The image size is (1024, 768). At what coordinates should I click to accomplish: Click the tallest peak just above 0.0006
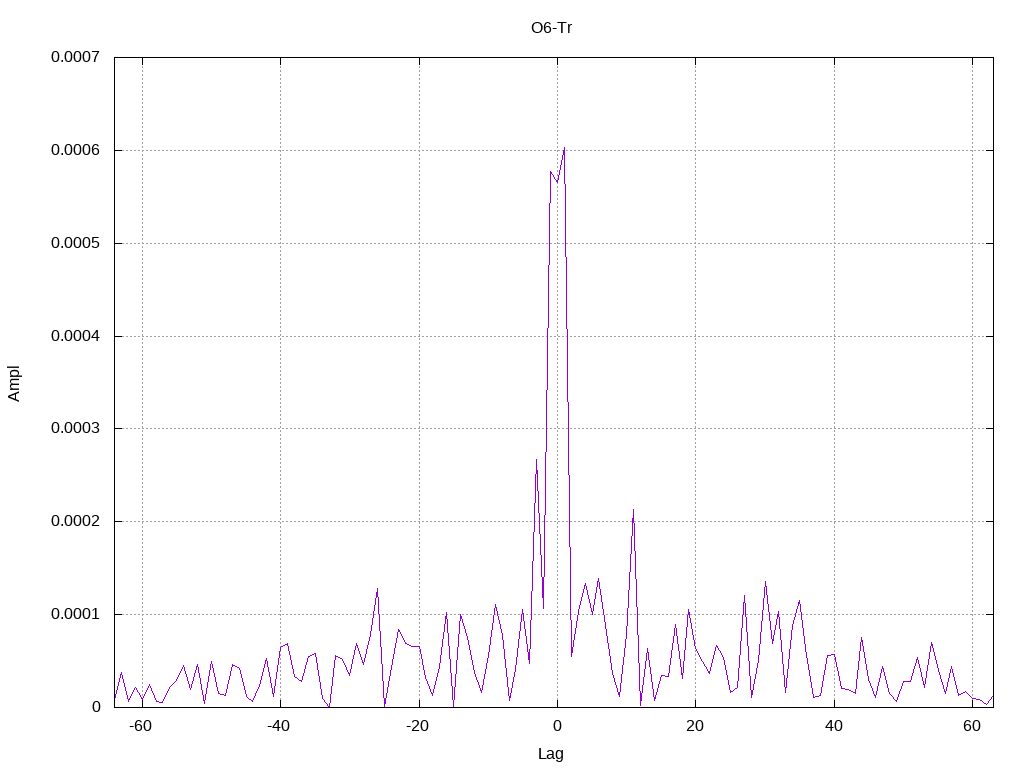pyautogui.click(x=564, y=148)
